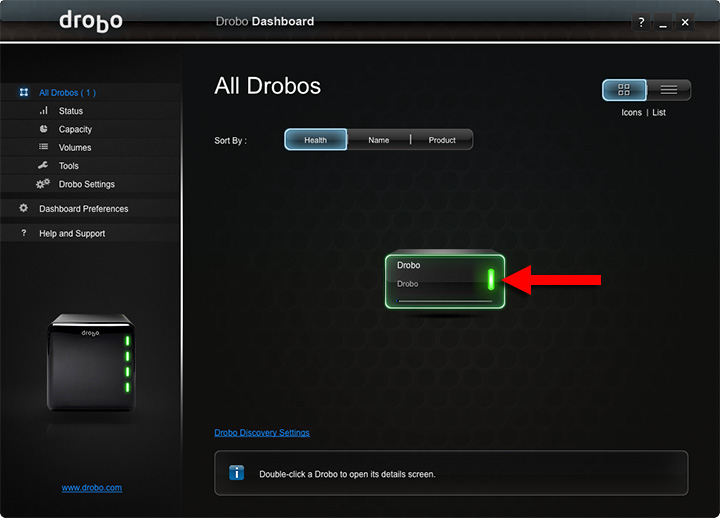
Task: Click the Drobo device image in the sidebar
Action: point(91,362)
